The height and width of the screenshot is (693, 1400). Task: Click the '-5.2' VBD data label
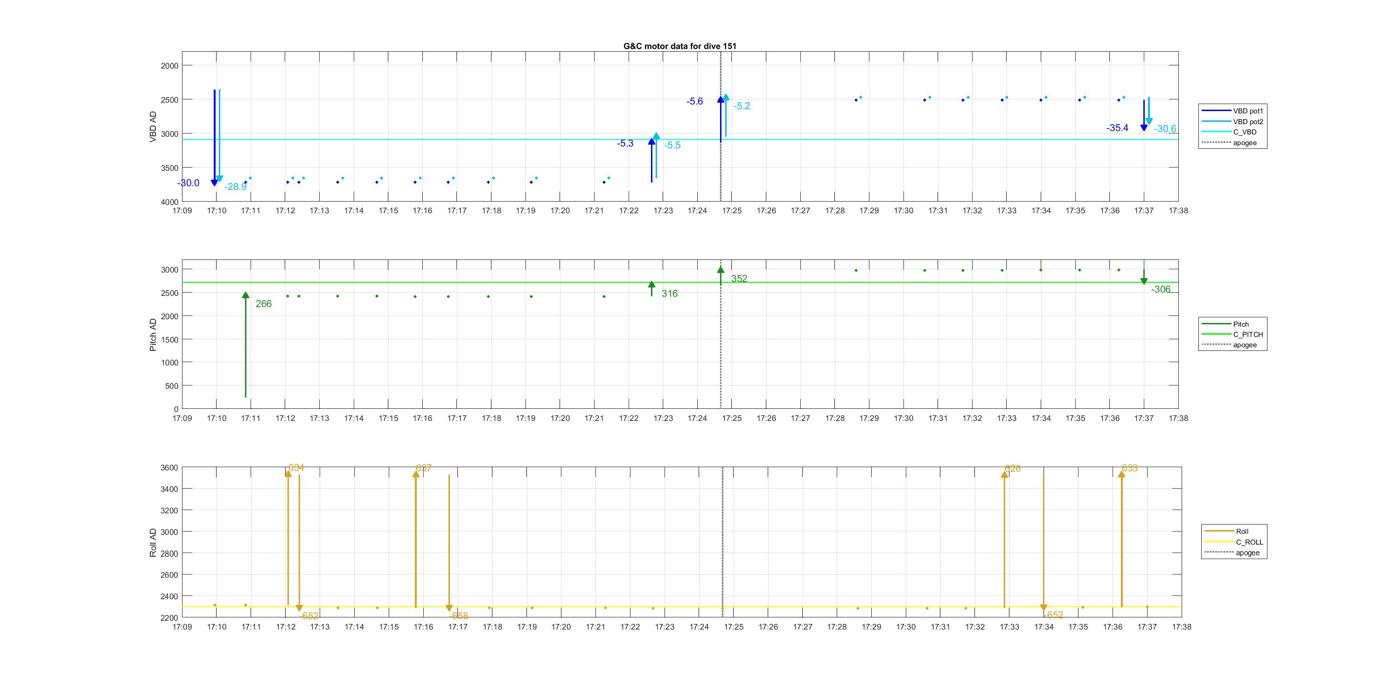point(741,106)
